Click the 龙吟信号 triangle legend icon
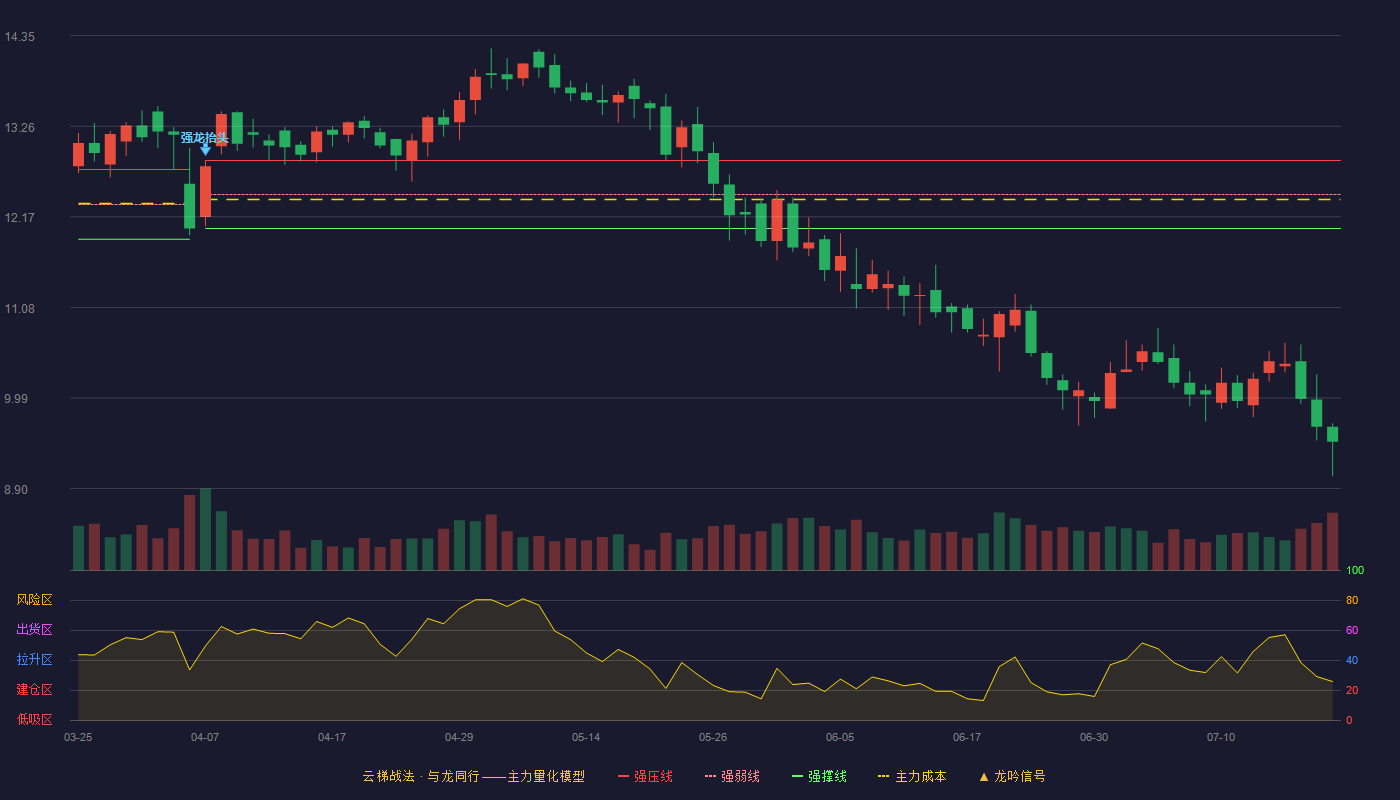Viewport: 1400px width, 800px height. [984, 776]
